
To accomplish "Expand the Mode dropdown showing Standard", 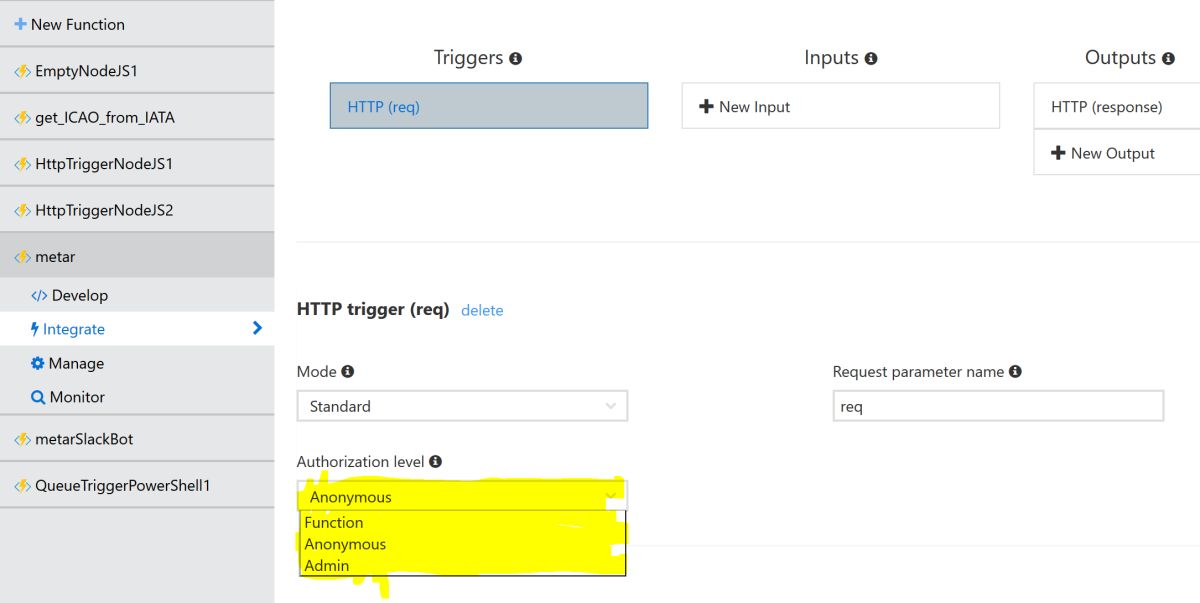I will click(462, 406).
